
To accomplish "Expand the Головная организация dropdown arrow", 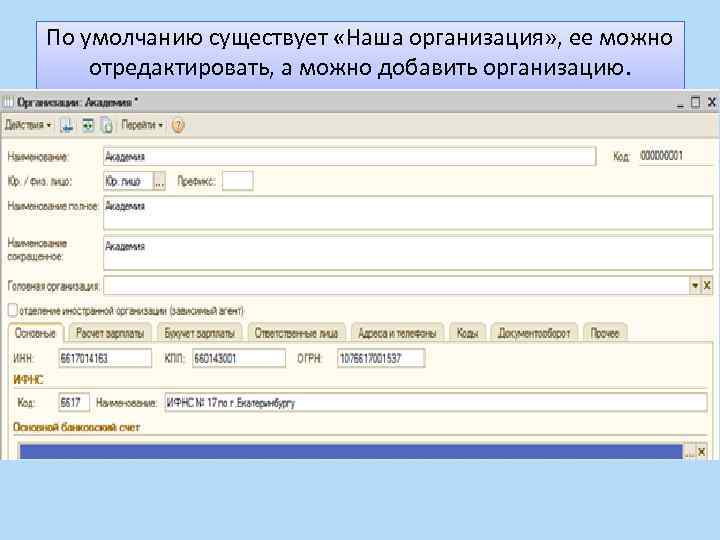I will [695, 286].
